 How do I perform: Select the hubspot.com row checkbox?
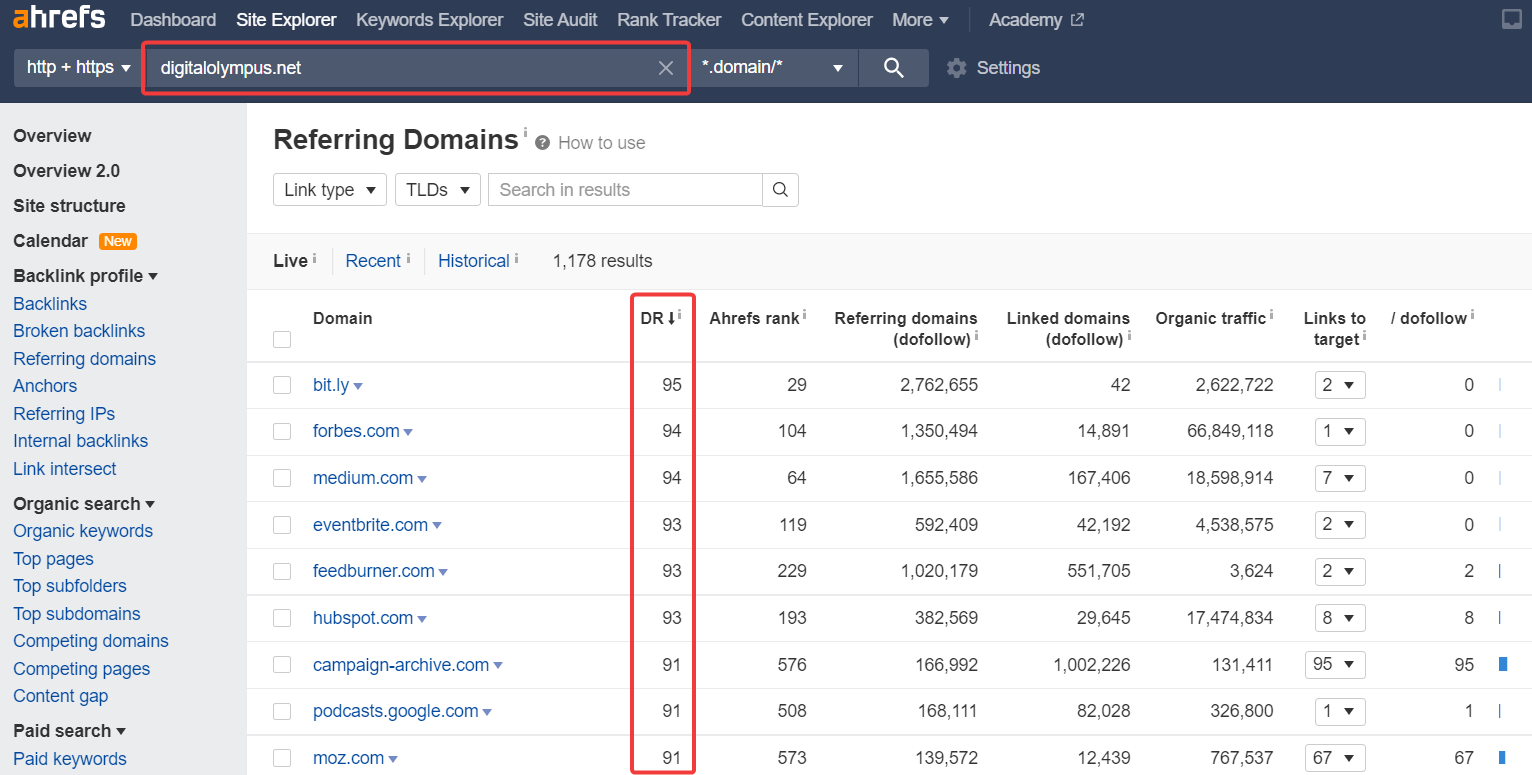click(x=282, y=618)
